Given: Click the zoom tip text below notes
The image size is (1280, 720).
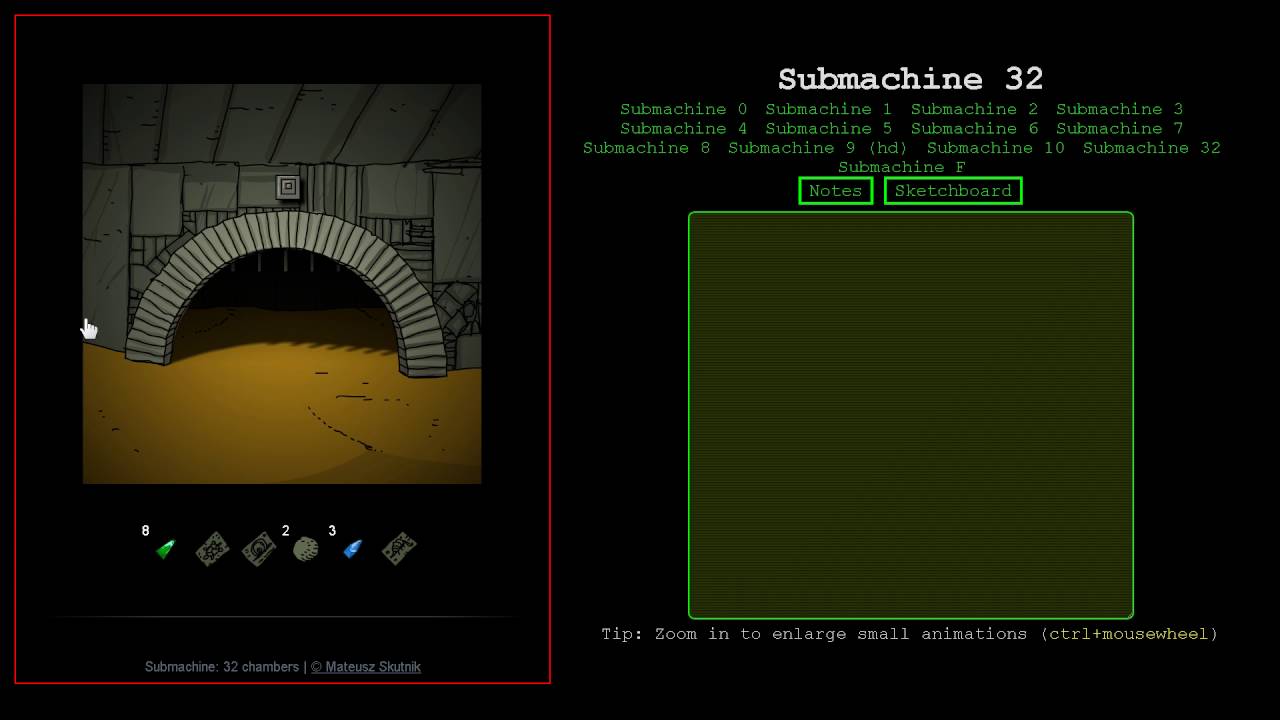Looking at the screenshot, I should 909,634.
